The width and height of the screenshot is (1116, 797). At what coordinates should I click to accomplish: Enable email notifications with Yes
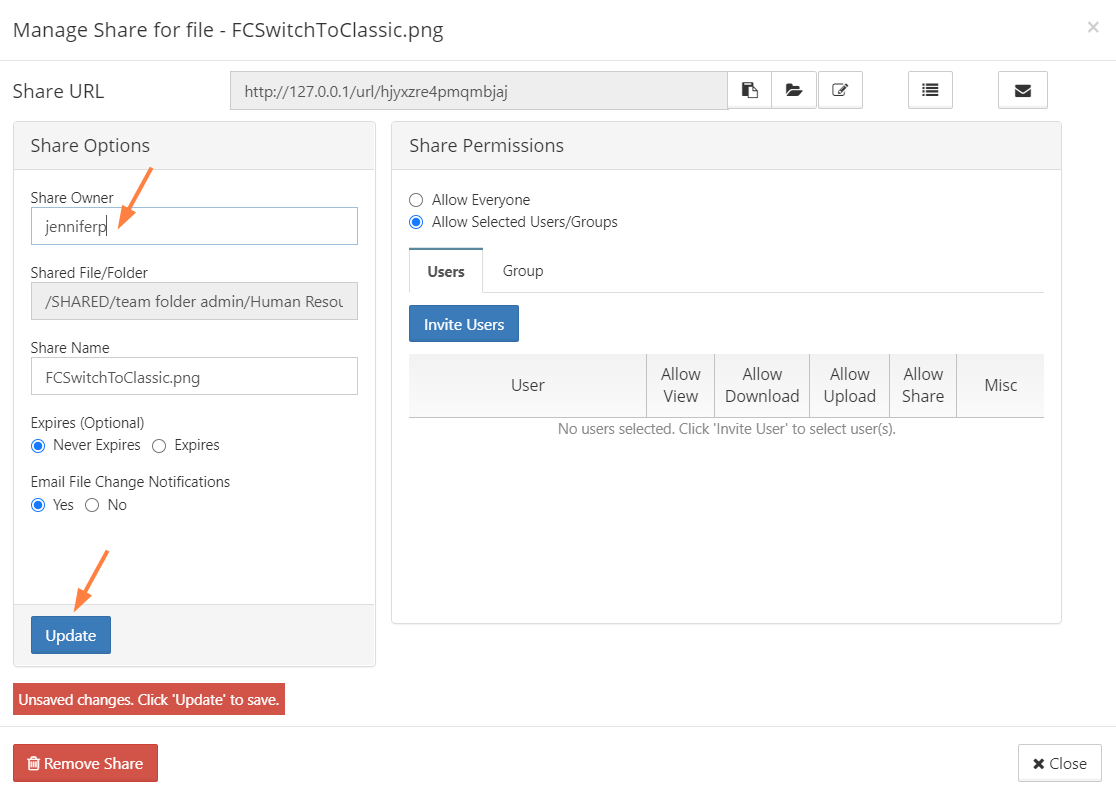tap(38, 505)
